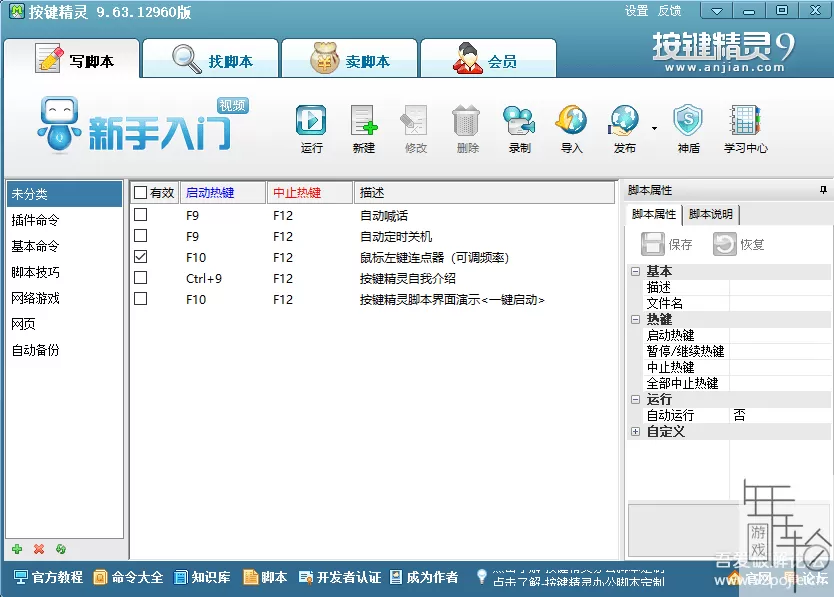Click the app logo icon in title bar
This screenshot has width=834, height=597.
(x=16, y=11)
